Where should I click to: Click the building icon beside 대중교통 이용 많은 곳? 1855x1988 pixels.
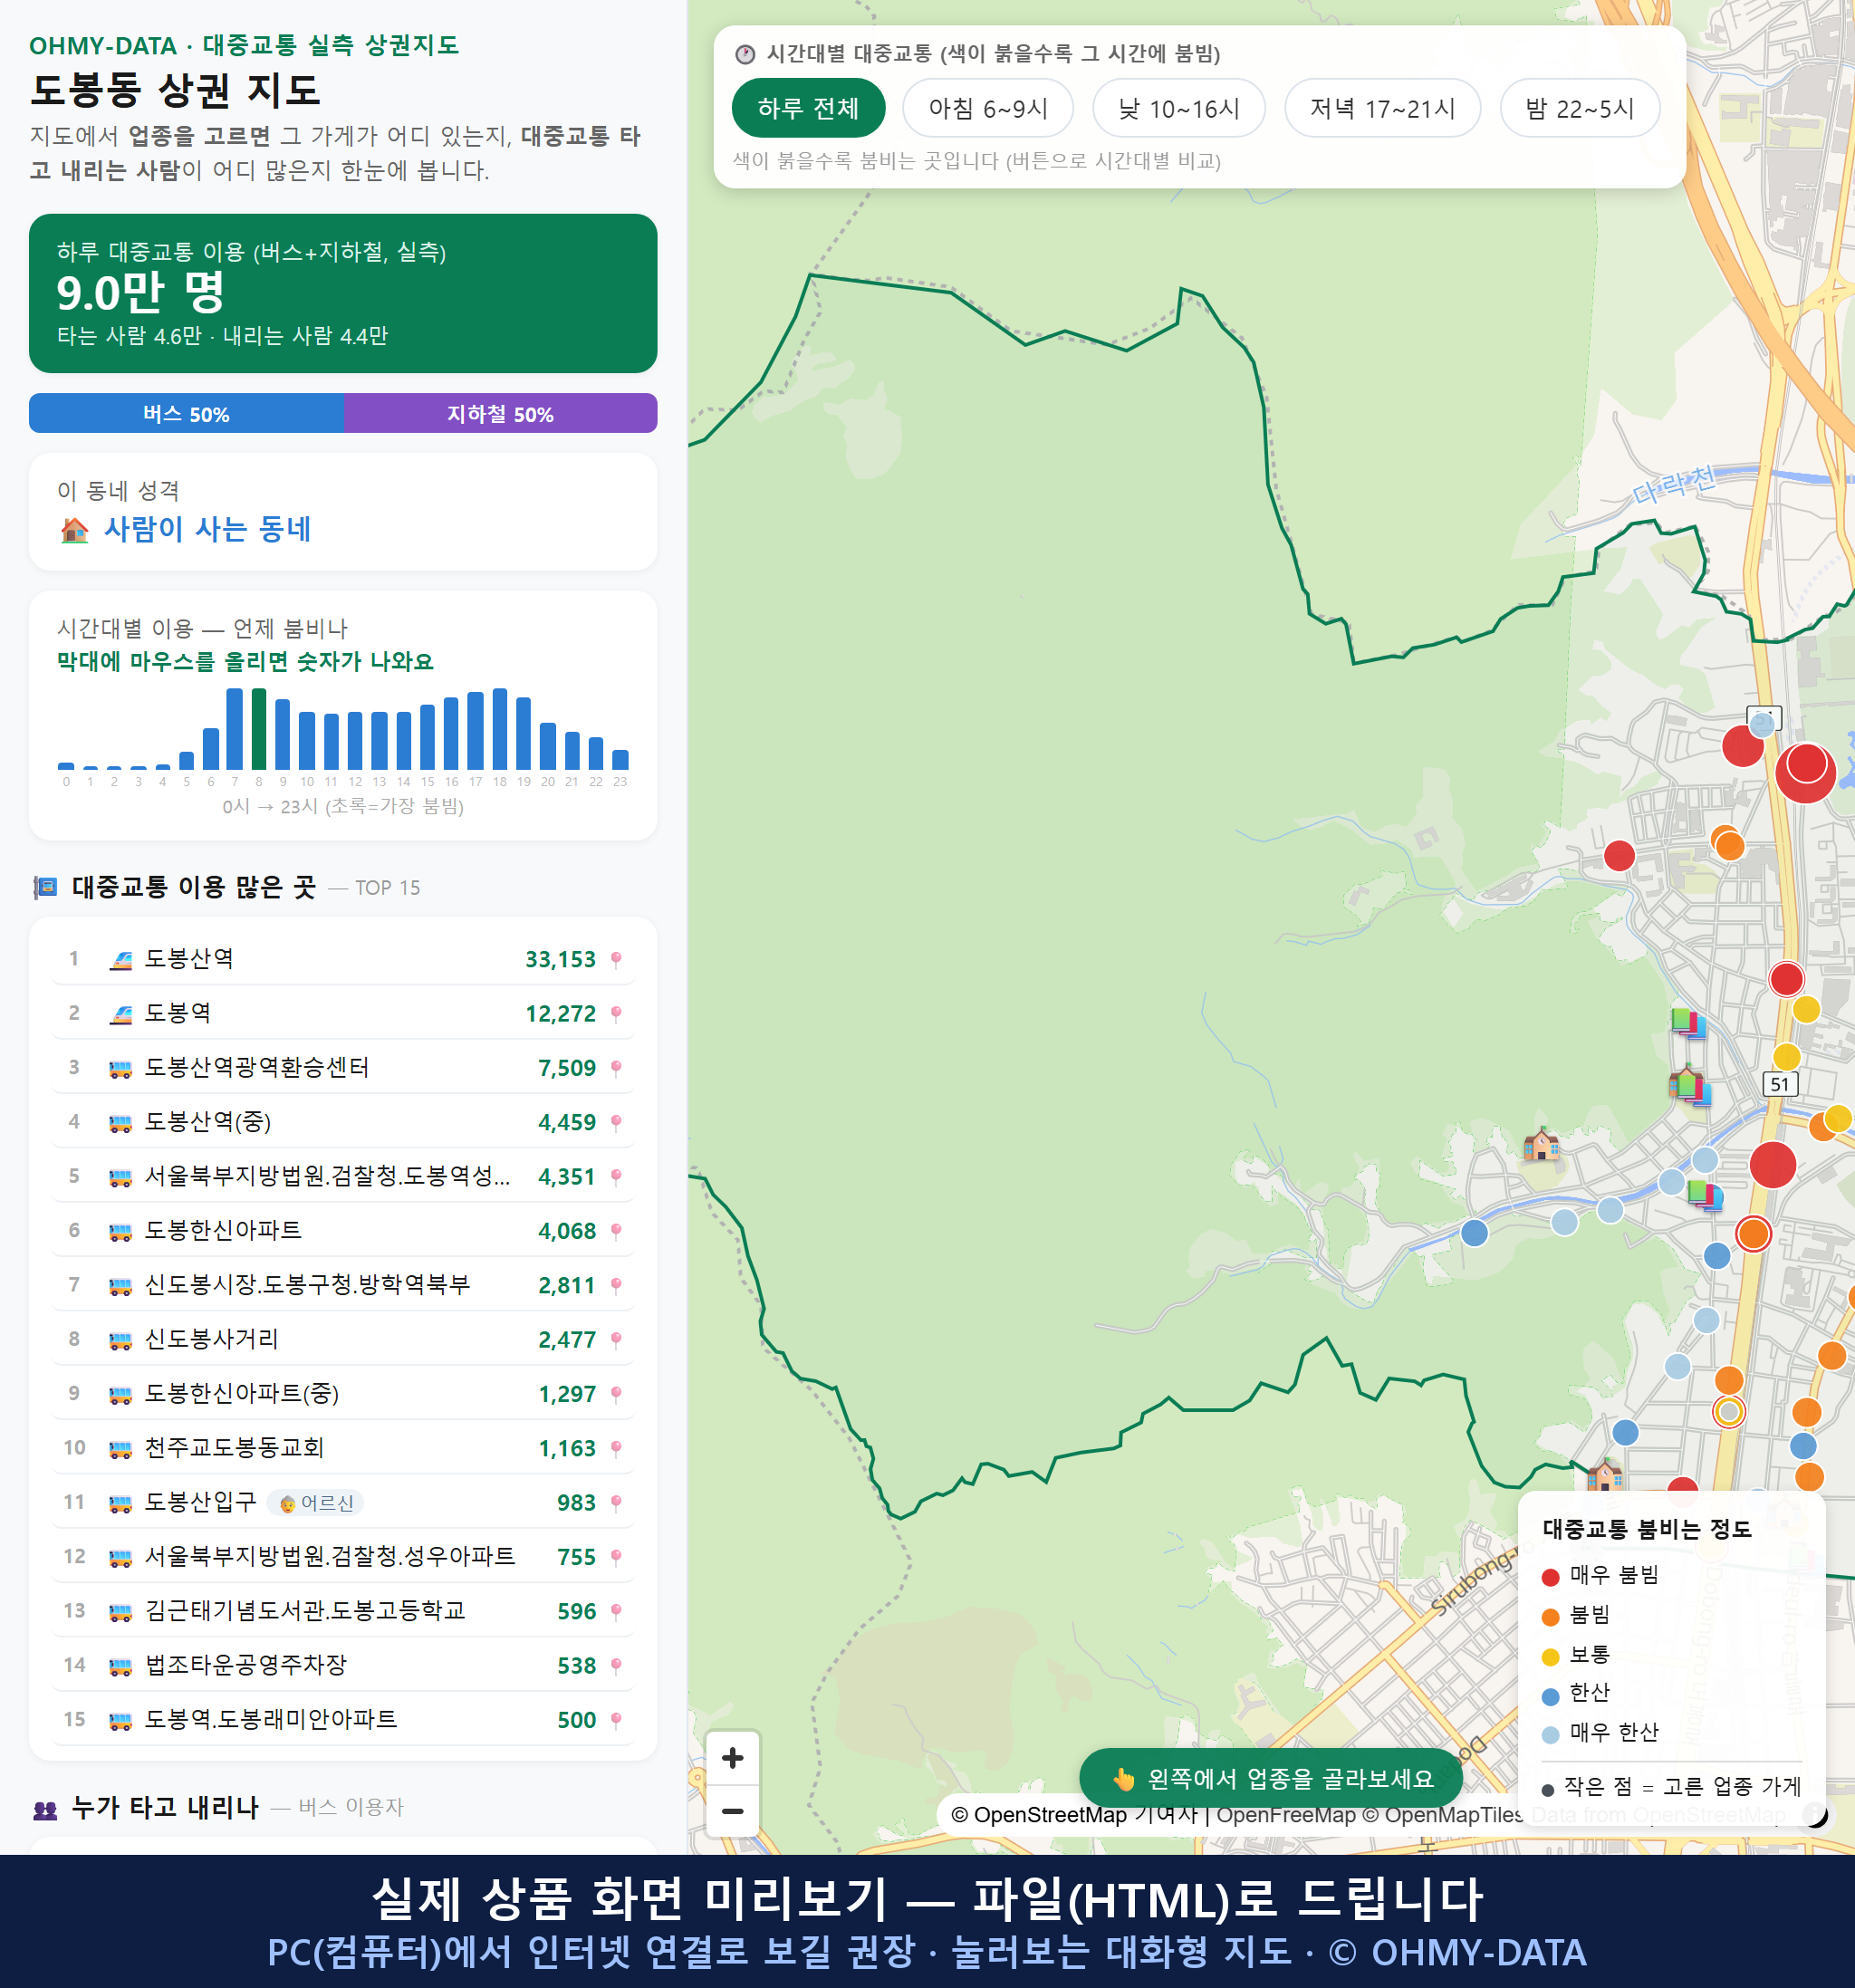pos(45,887)
